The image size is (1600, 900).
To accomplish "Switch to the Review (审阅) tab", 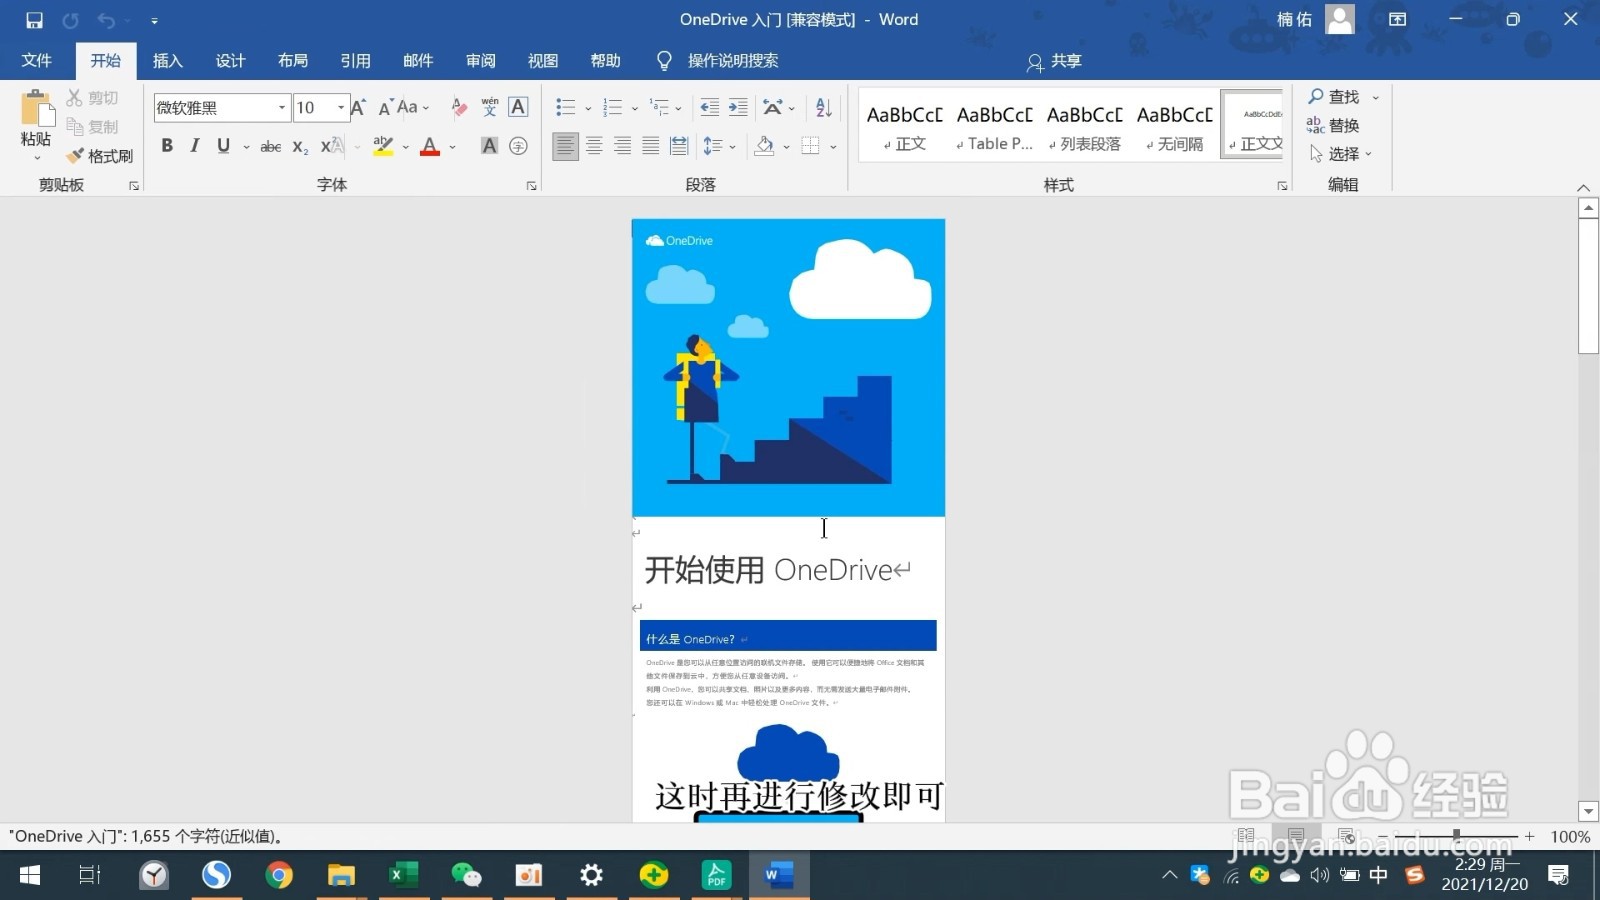I will coord(480,61).
